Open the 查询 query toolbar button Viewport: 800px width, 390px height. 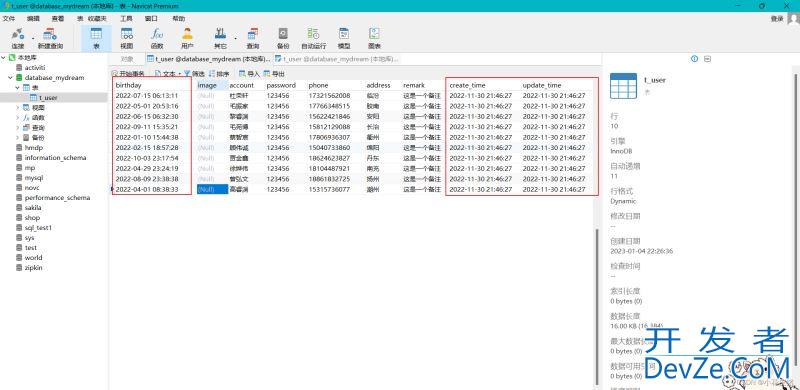tap(253, 38)
